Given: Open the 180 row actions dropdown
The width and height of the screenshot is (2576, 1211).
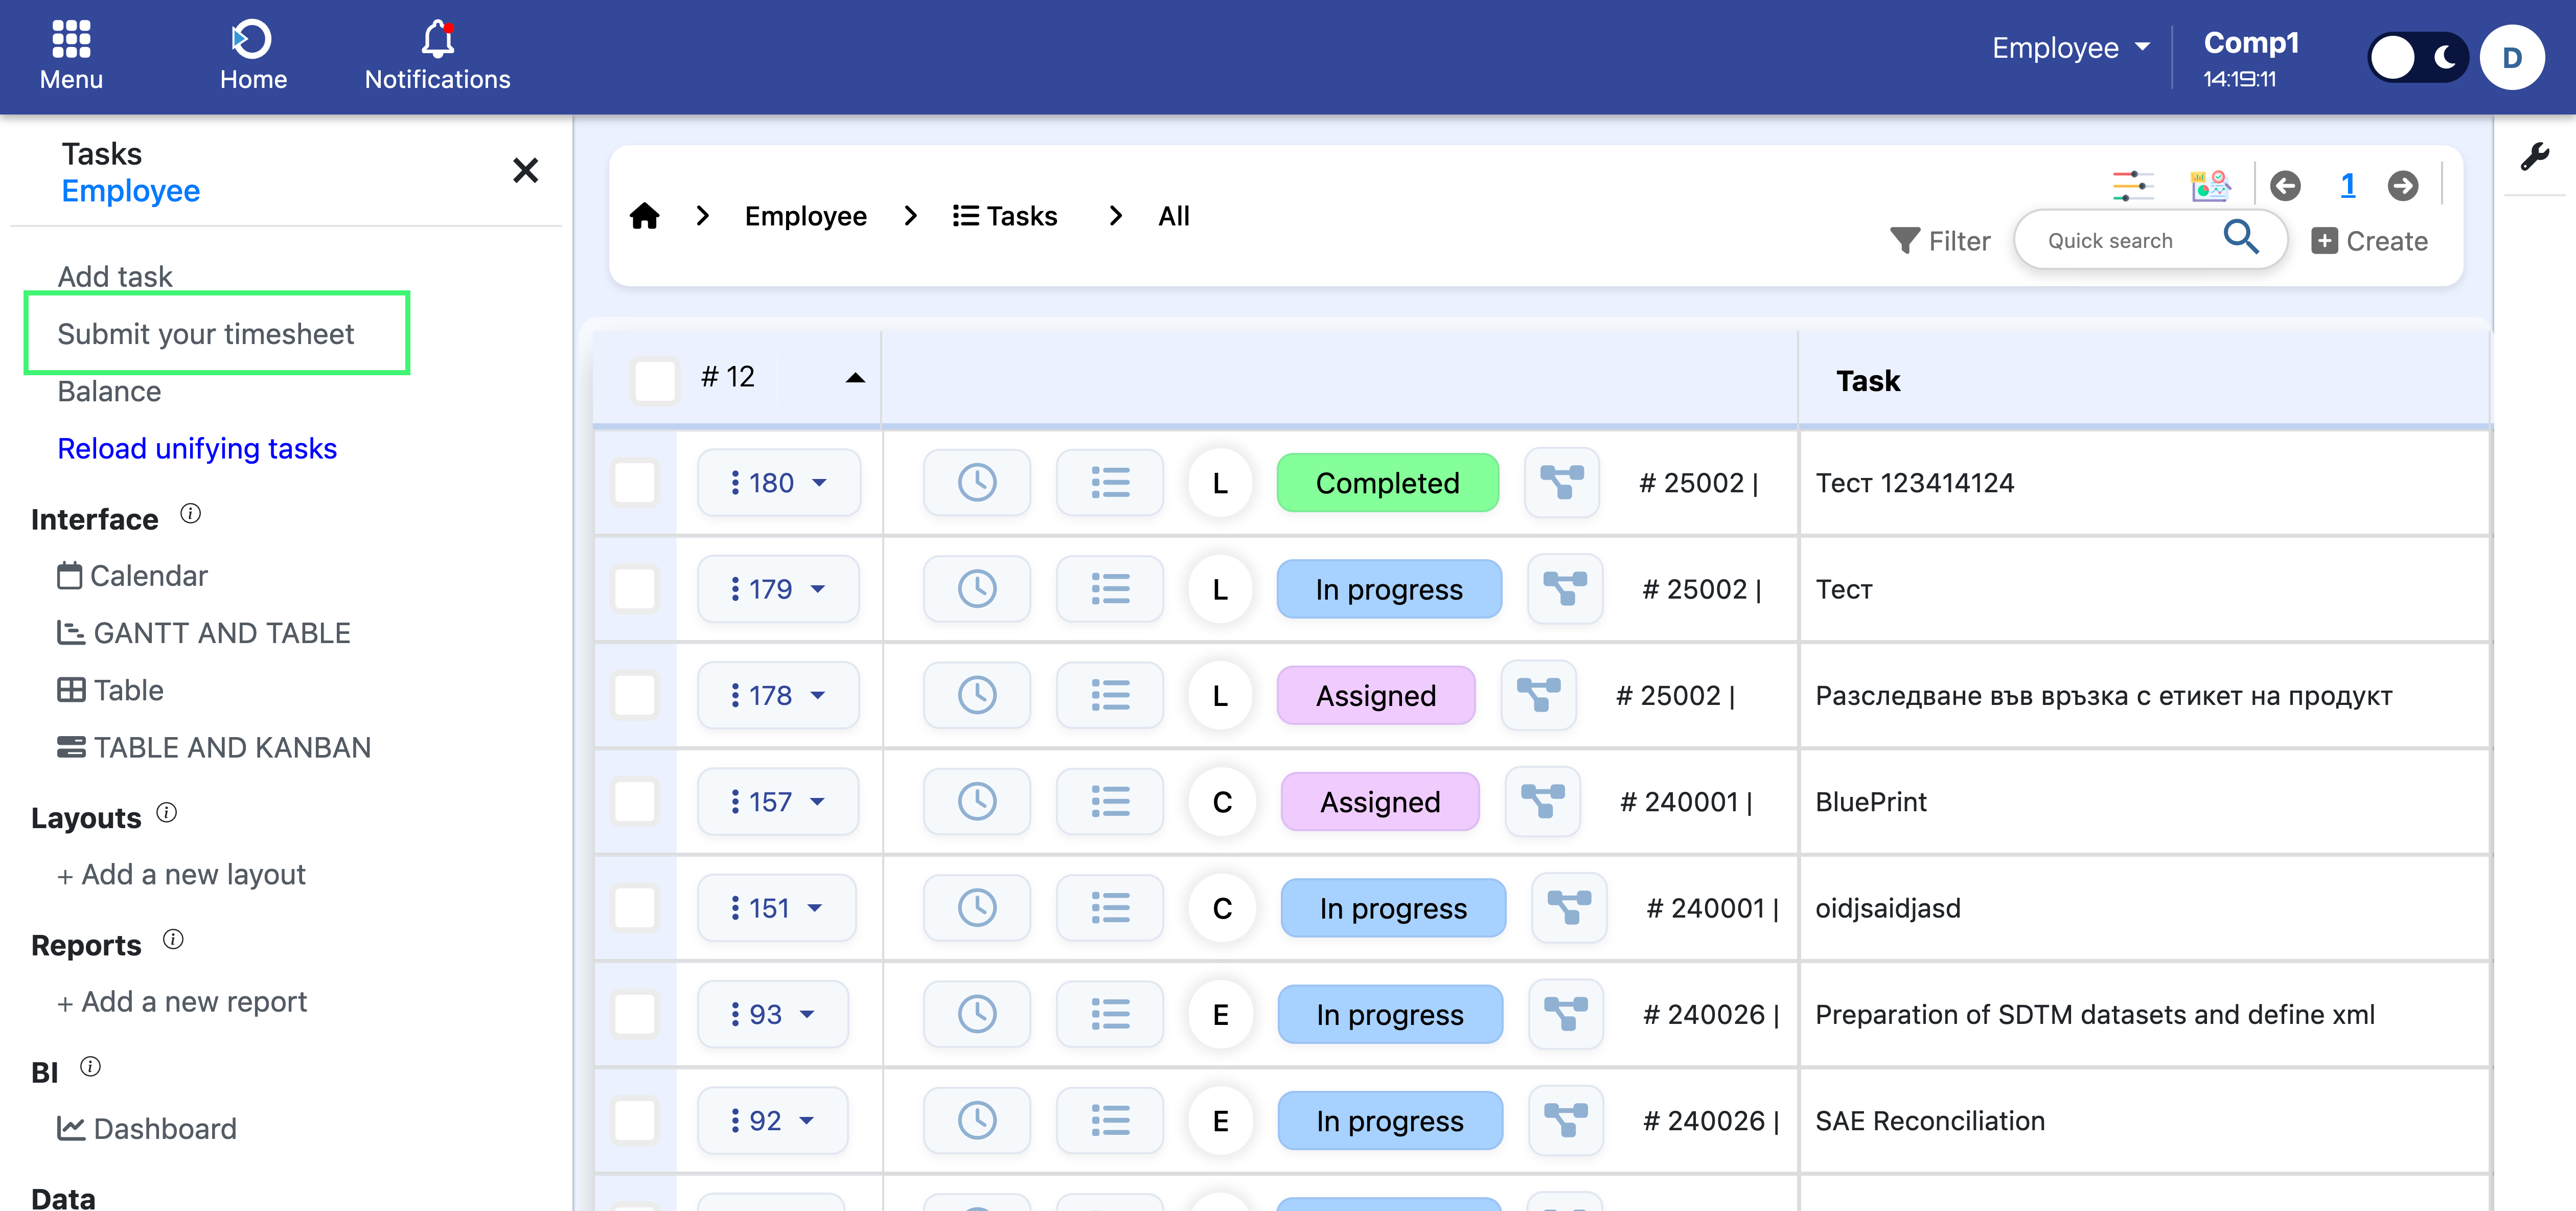Looking at the screenshot, I should click(779, 483).
